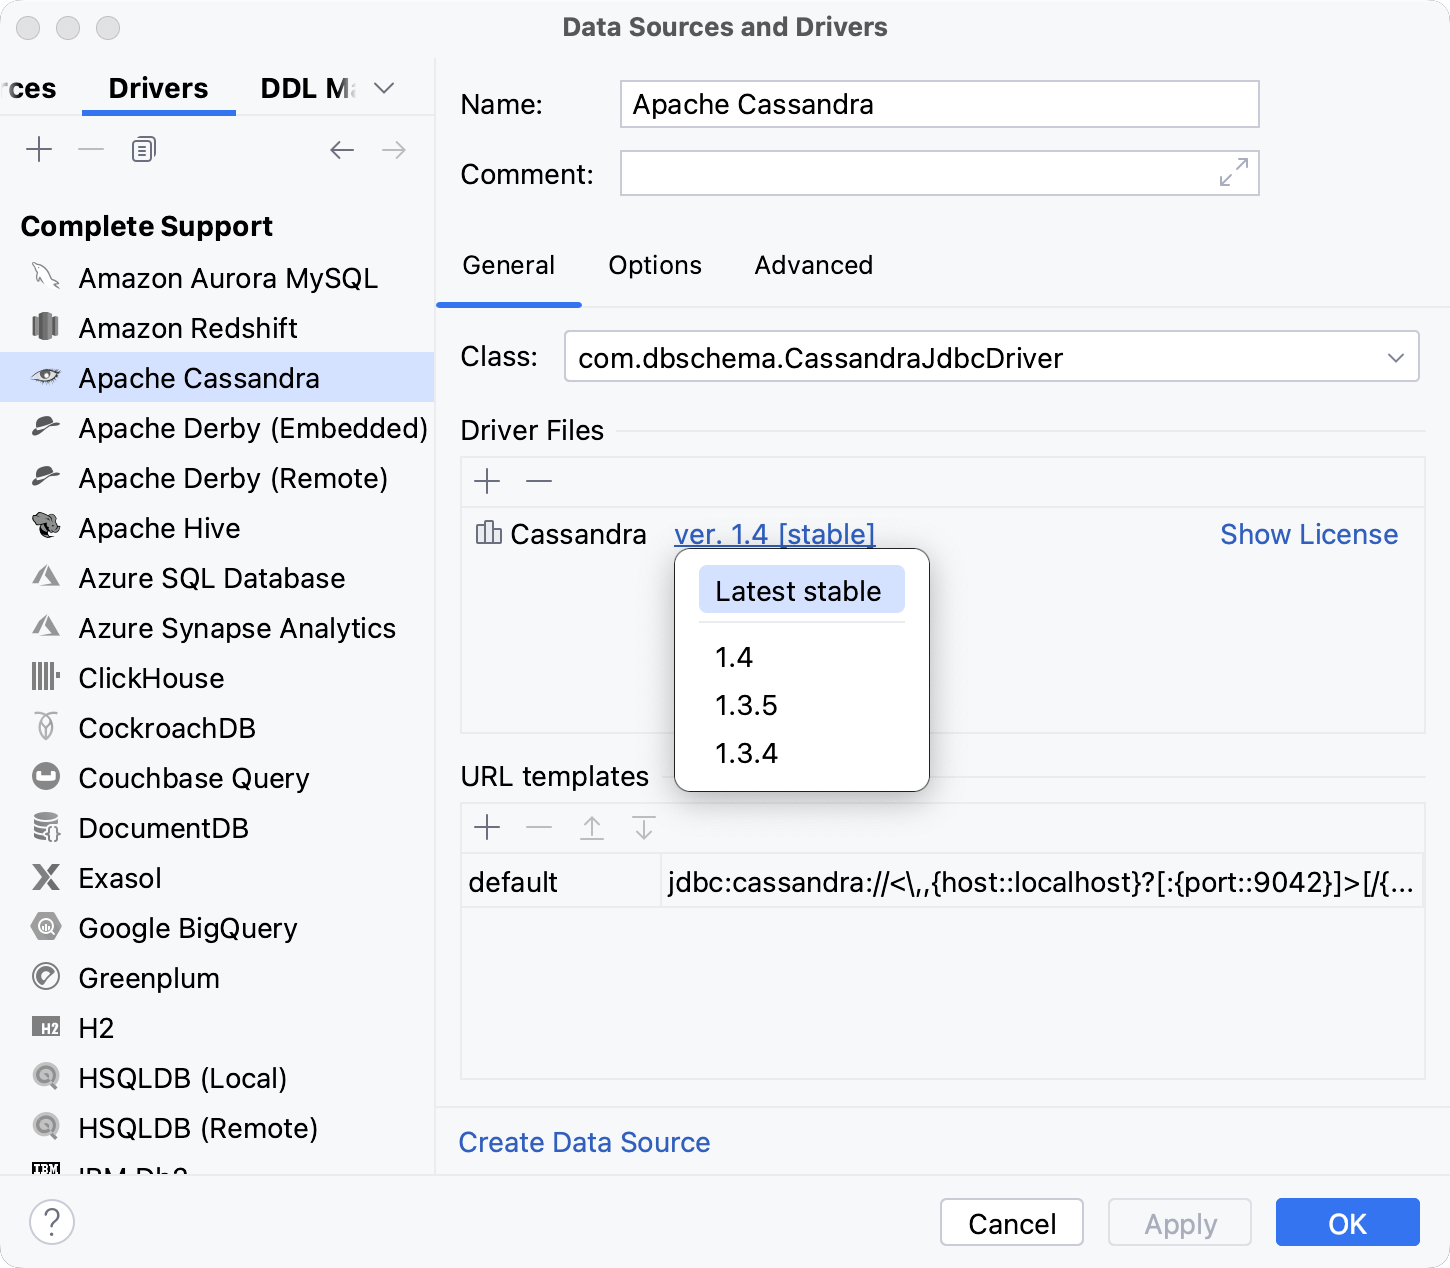Select driver version 1.3.5
Image resolution: width=1450 pixels, height=1268 pixels.
point(746,705)
